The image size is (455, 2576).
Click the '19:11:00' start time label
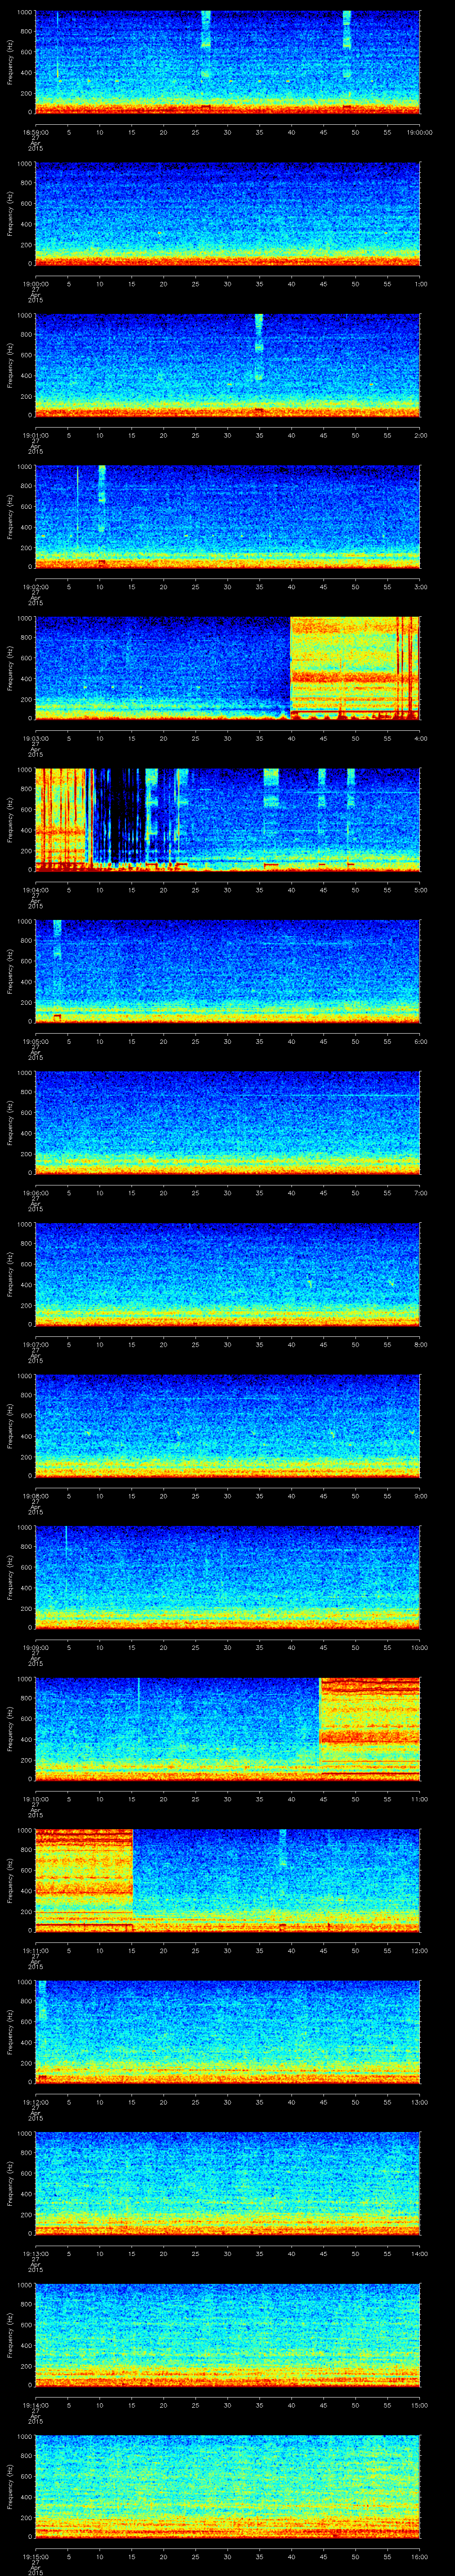pyautogui.click(x=35, y=1950)
